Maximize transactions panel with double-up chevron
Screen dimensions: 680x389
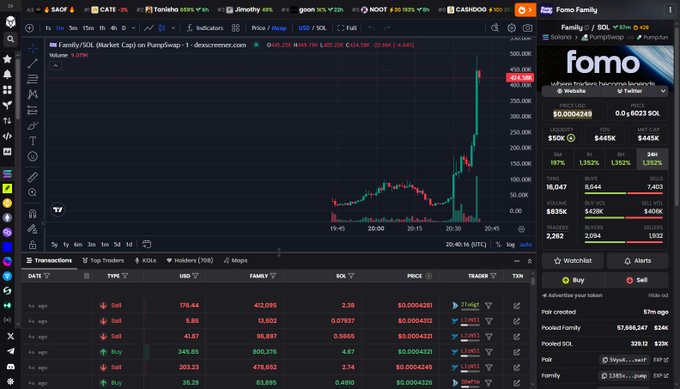[x=530, y=261]
